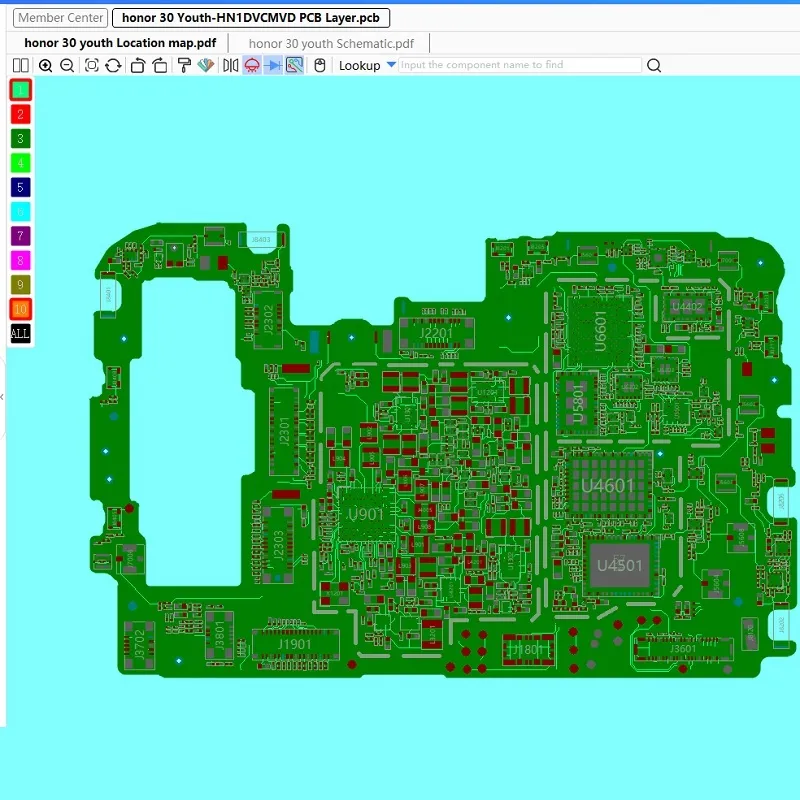Fit the board to the window
This screenshot has height=800, width=800.
click(91, 65)
